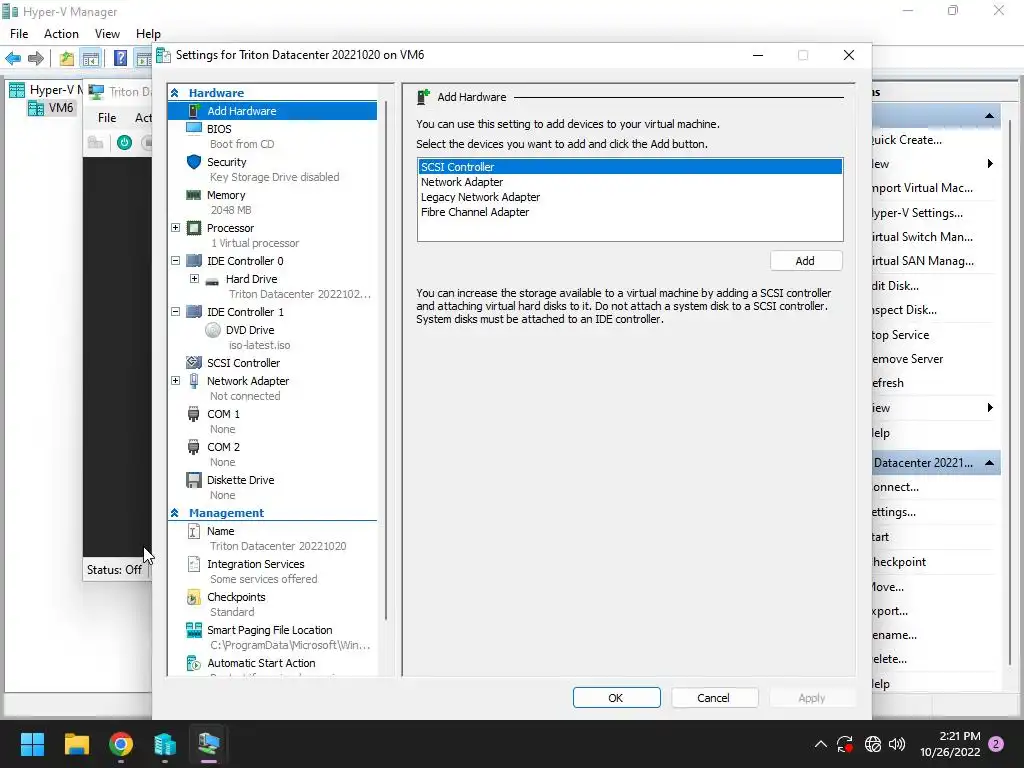Click the clock and date in taskbar
Viewport: 1024px width, 768px height.
pyautogui.click(x=950, y=744)
